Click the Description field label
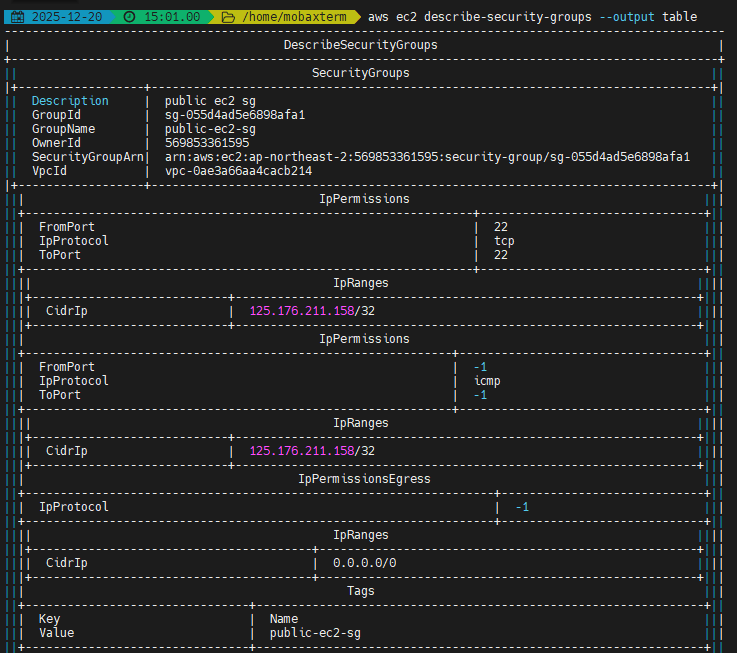The width and height of the screenshot is (737, 653). 70,101
